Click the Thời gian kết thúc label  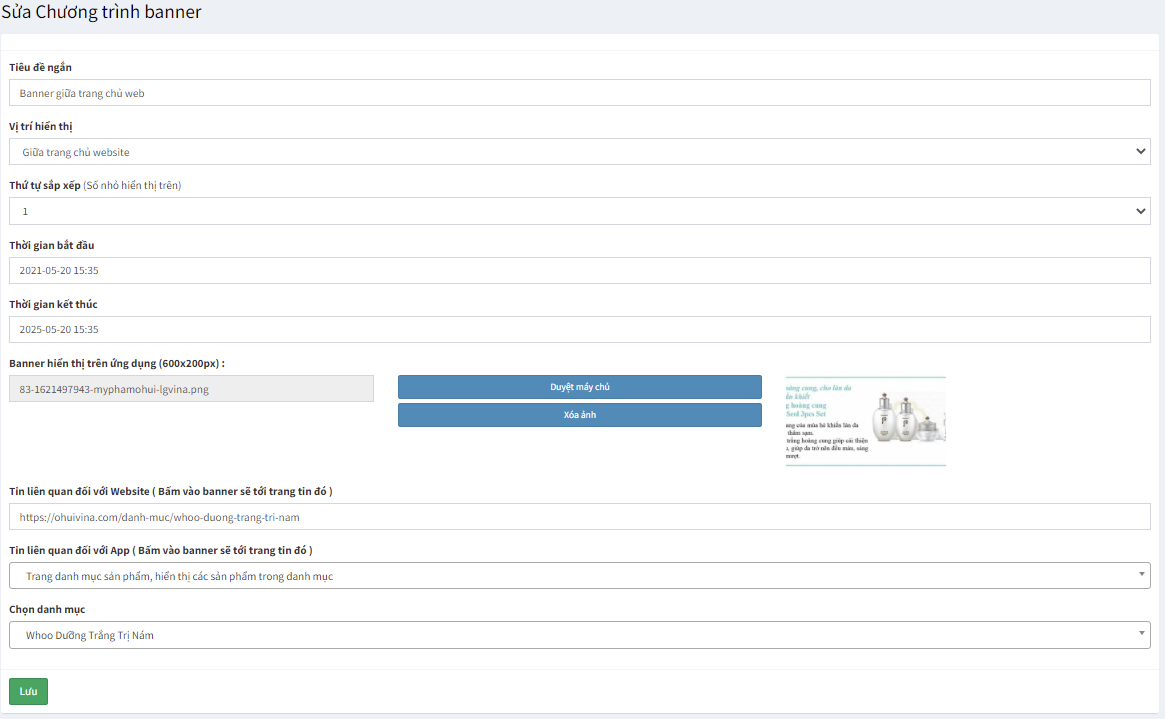click(x=53, y=304)
